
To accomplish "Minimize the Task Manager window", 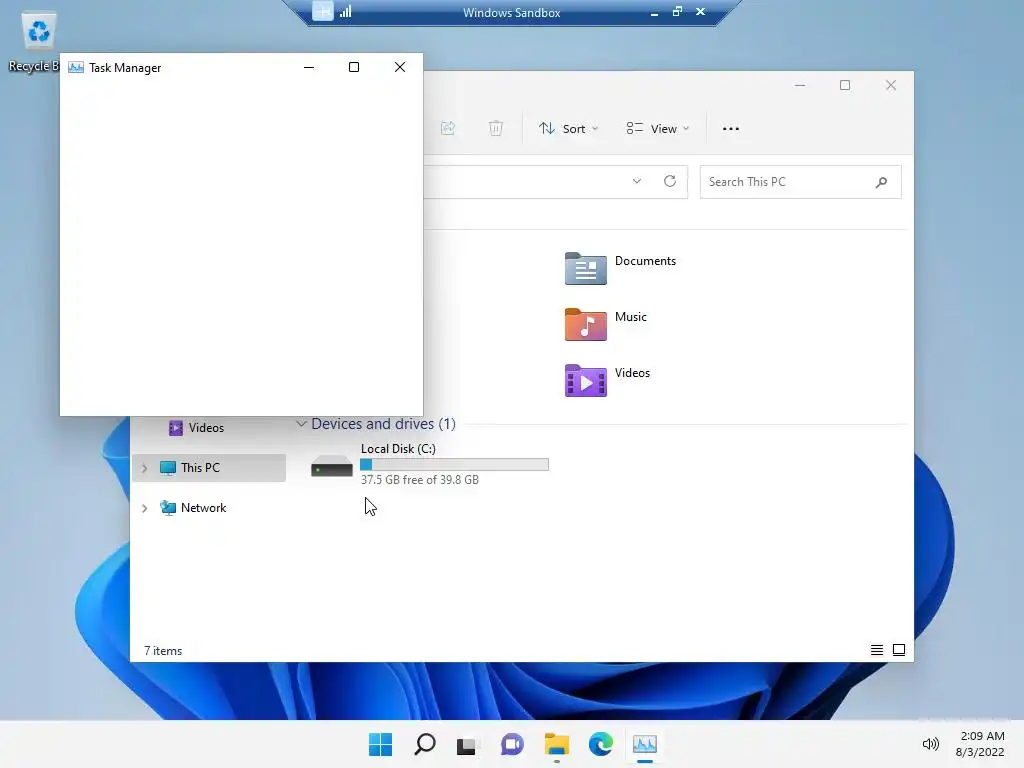I will [x=309, y=67].
